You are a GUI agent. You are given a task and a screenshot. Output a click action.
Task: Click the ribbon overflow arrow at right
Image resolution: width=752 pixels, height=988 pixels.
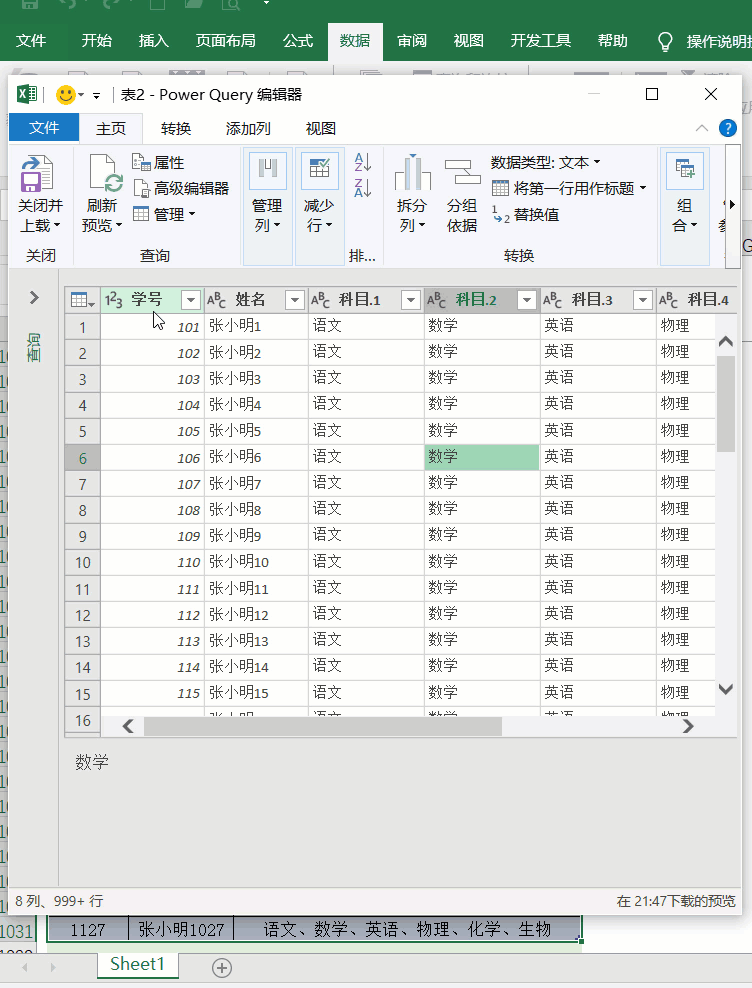click(732, 204)
